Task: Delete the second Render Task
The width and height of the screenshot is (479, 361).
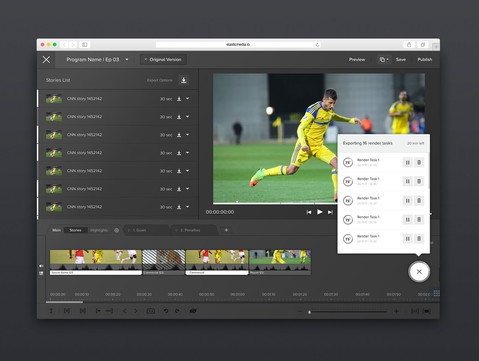Action: coord(419,181)
